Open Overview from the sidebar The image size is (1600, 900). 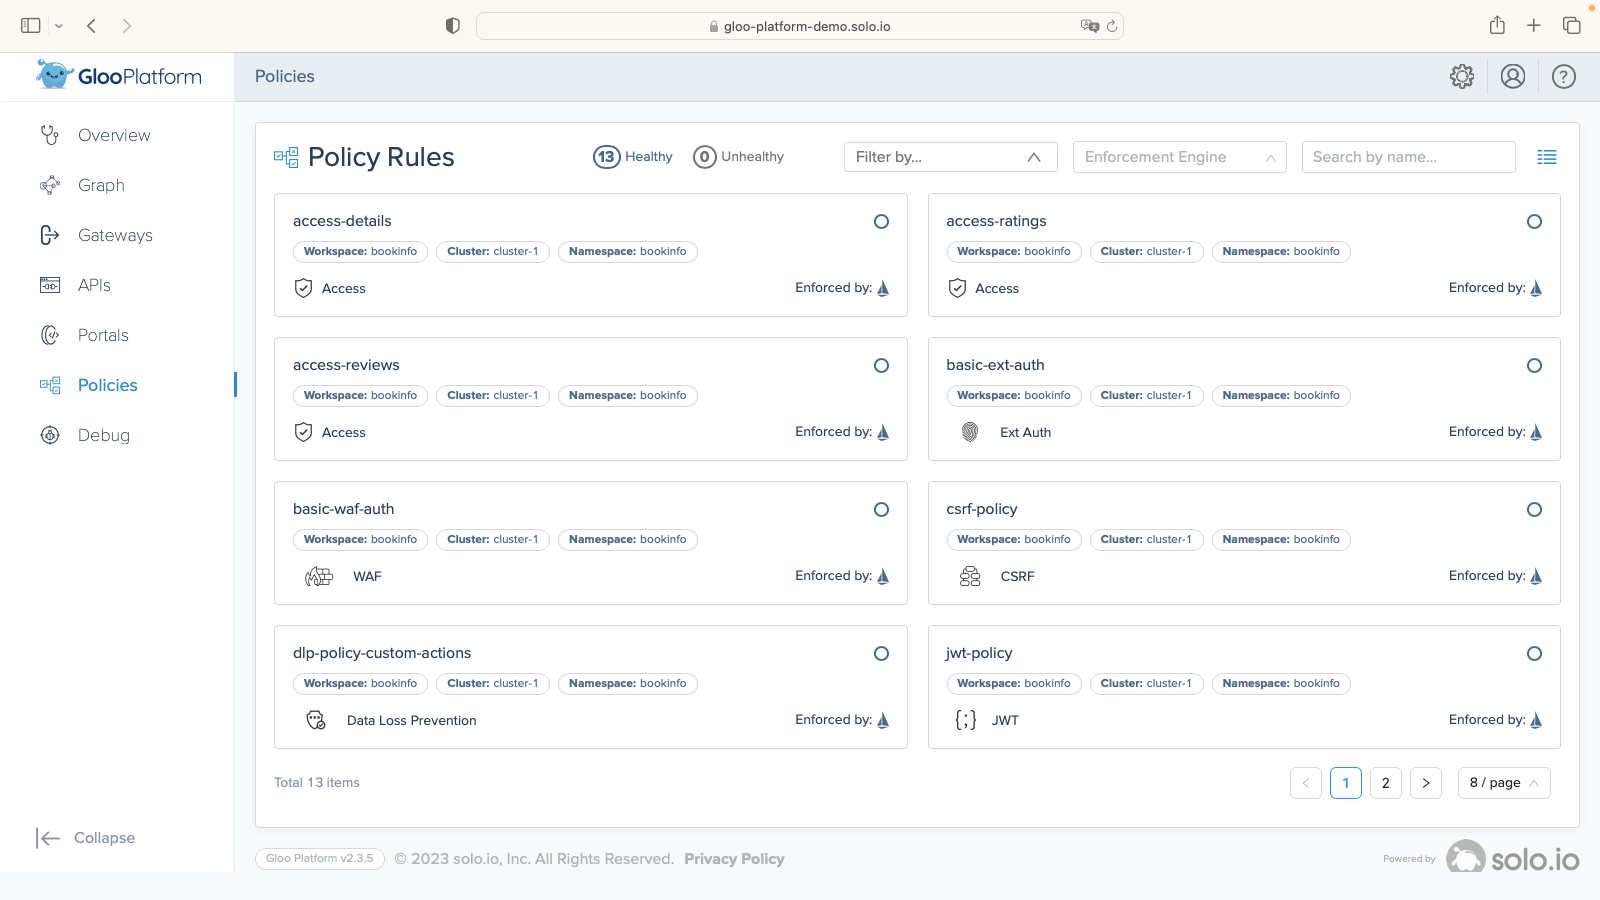(112, 135)
